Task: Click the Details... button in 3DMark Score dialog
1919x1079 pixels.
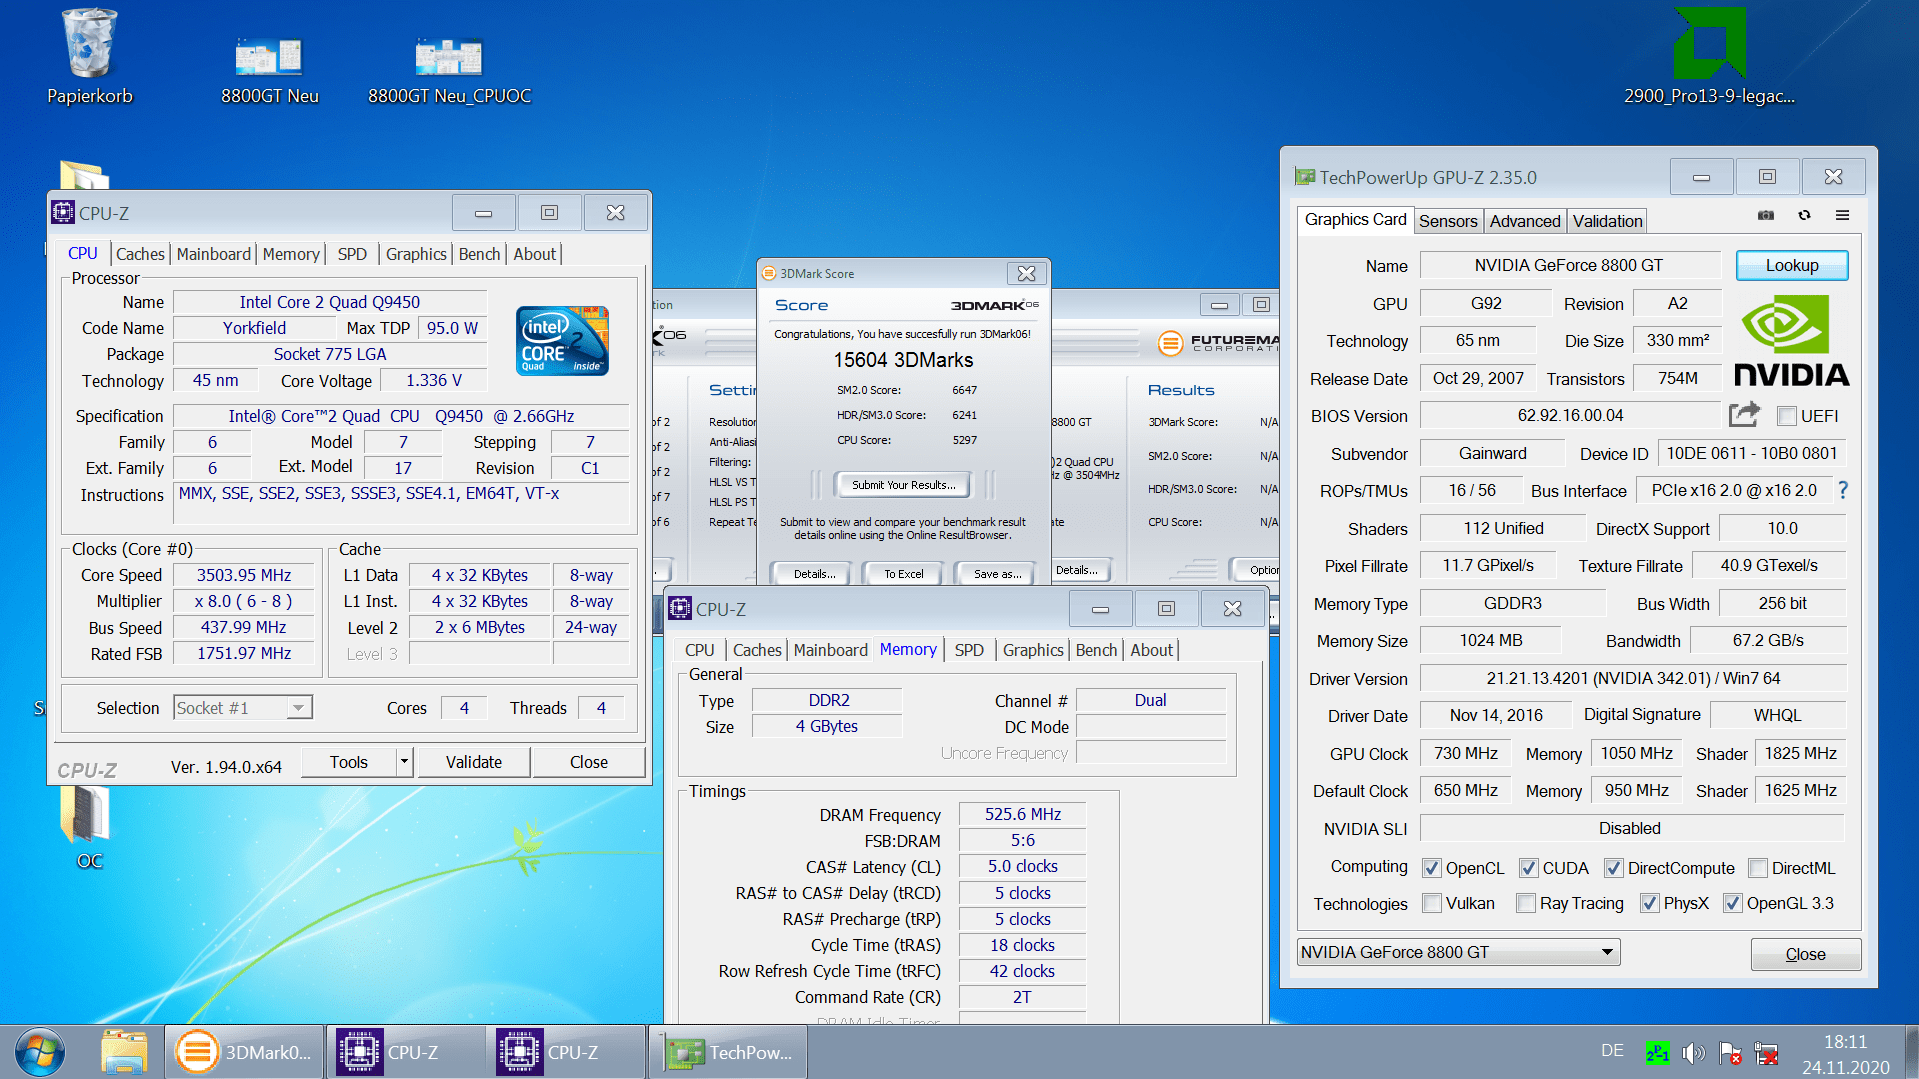Action: pos(814,574)
